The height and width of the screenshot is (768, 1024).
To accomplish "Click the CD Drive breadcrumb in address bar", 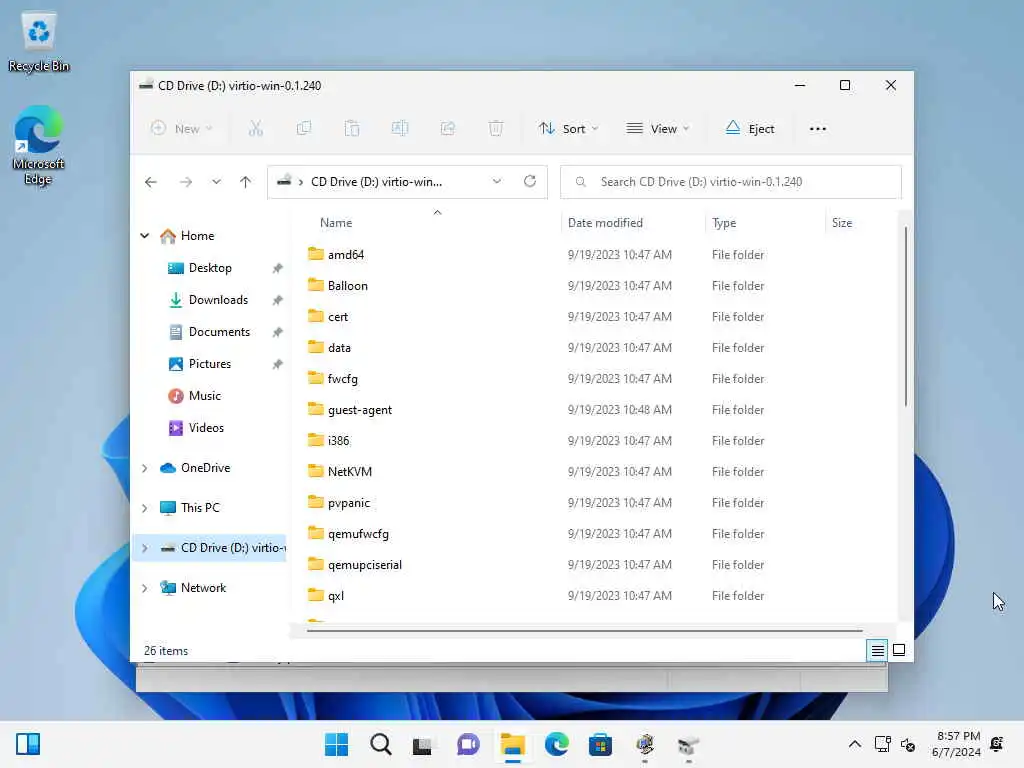I will coord(376,182).
